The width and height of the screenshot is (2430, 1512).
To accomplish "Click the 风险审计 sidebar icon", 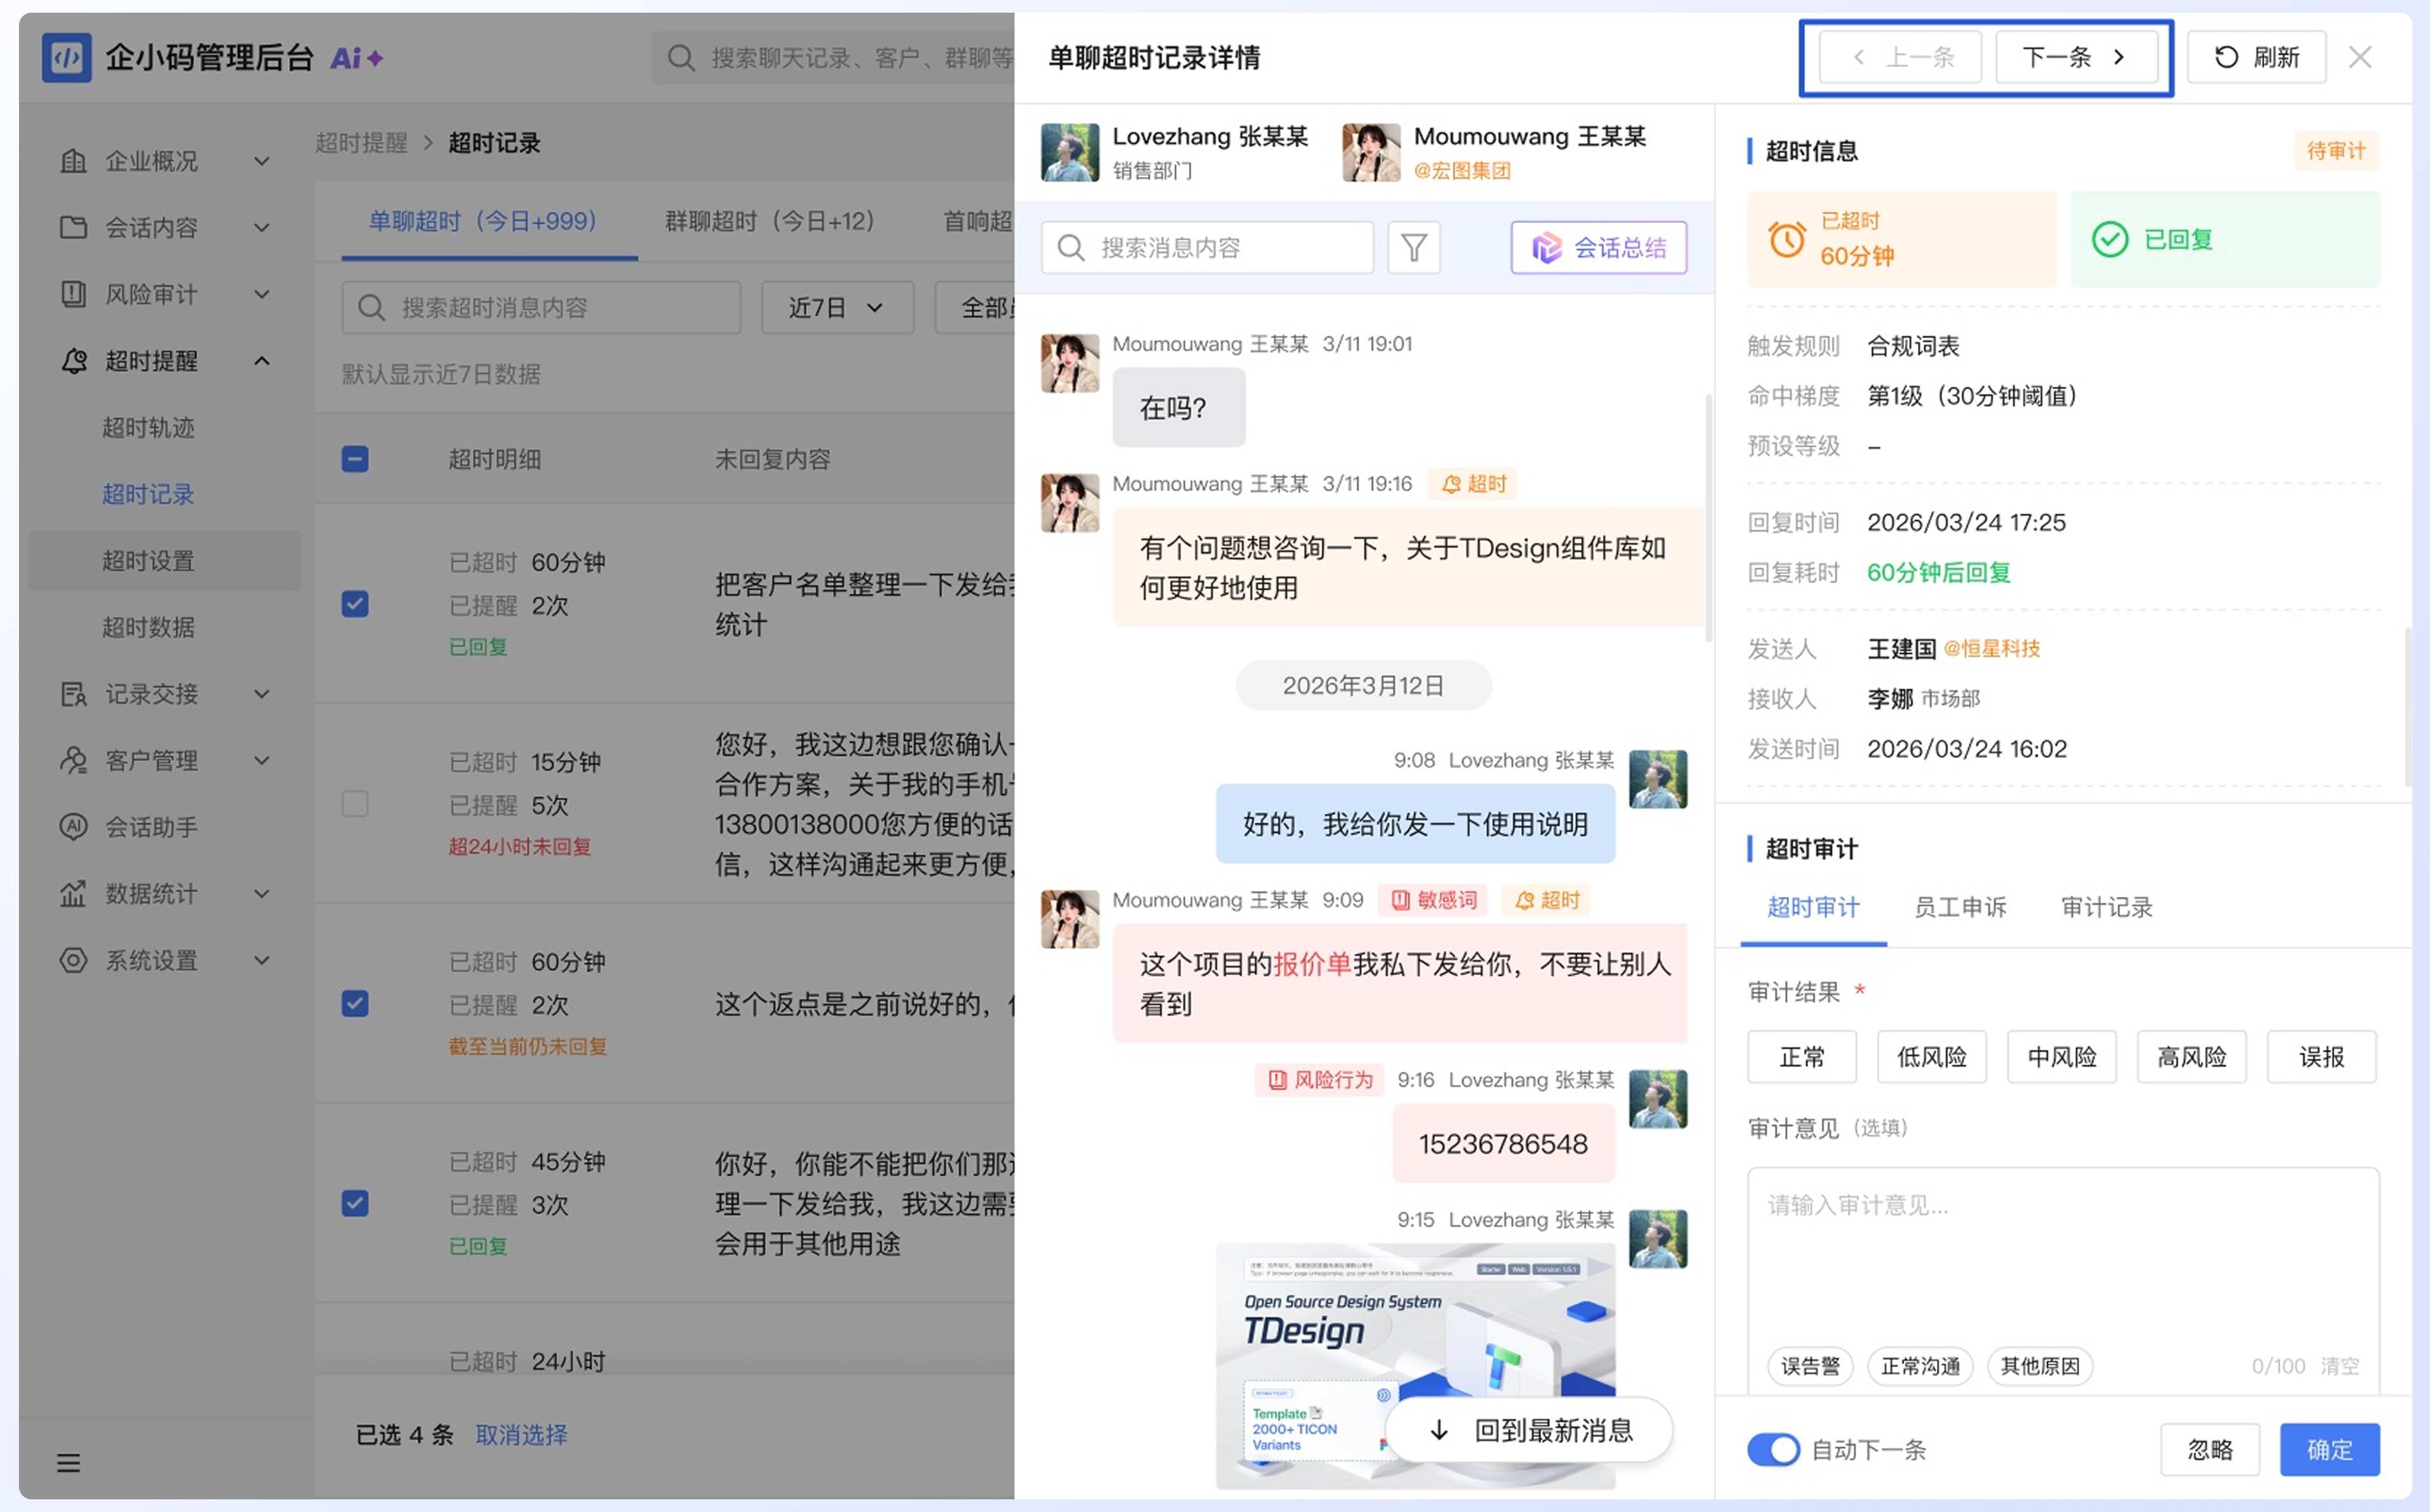I will [x=73, y=294].
